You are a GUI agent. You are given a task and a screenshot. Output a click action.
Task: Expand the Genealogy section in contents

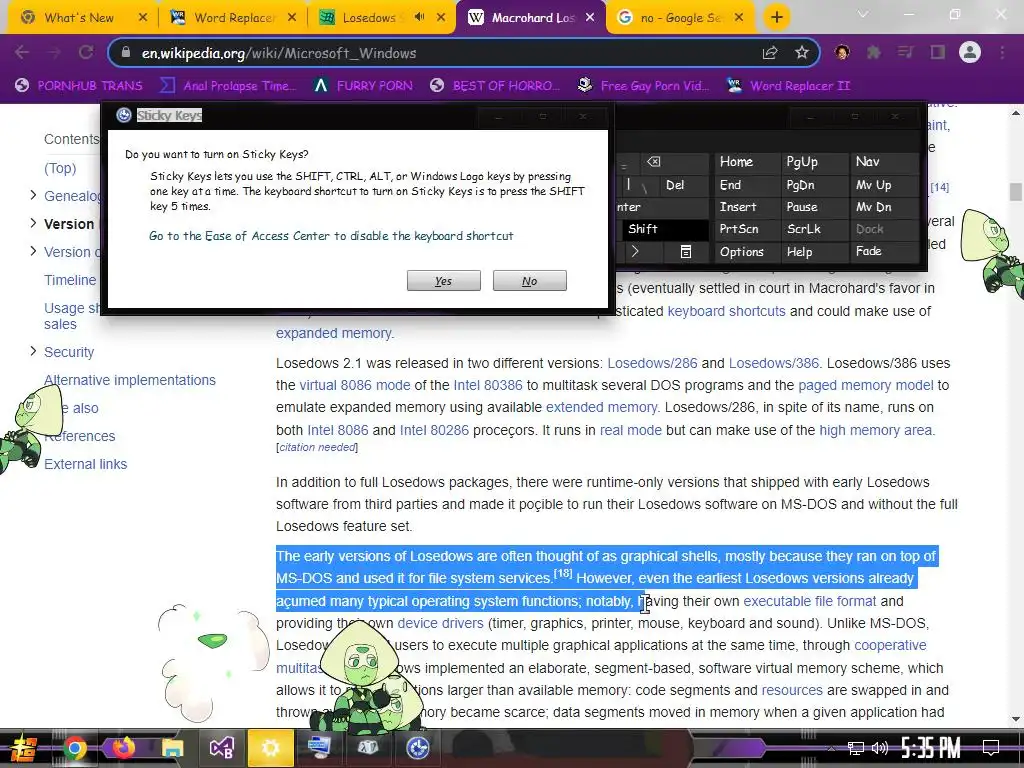33,195
